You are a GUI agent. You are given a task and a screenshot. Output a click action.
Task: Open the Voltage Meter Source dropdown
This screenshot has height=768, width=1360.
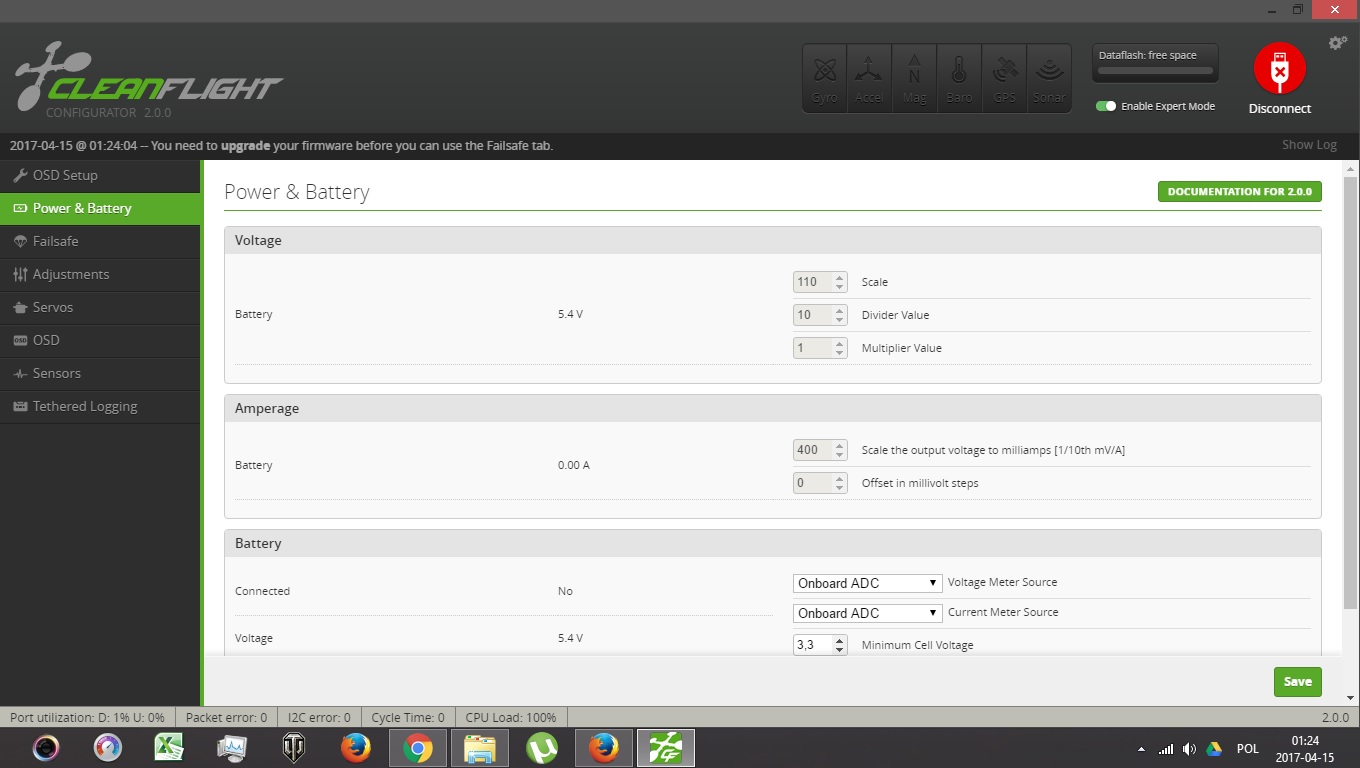click(868, 583)
